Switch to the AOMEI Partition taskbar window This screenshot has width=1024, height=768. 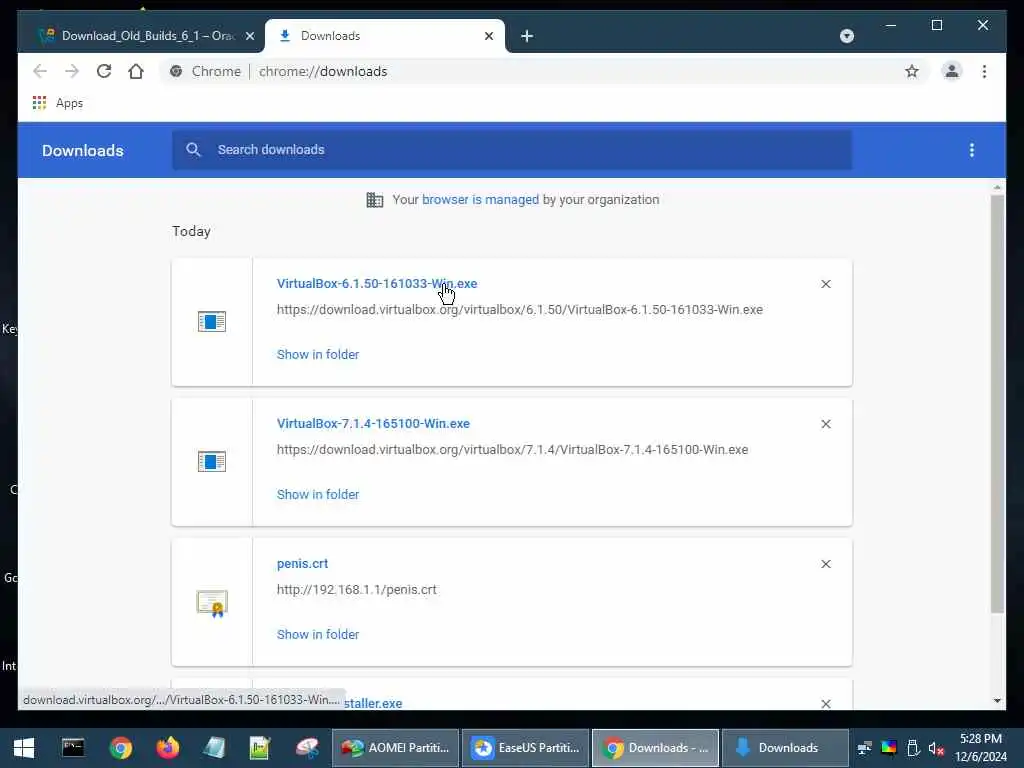coord(396,748)
